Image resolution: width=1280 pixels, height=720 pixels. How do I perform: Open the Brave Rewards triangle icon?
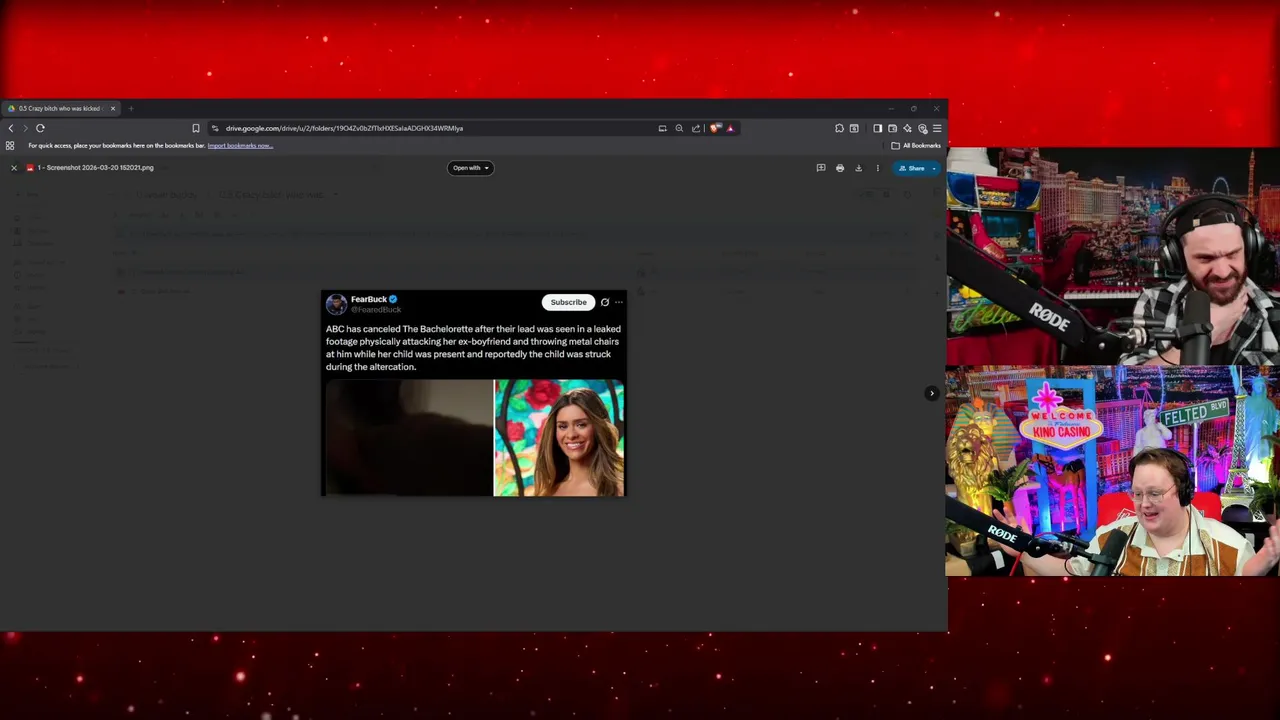[x=730, y=128]
